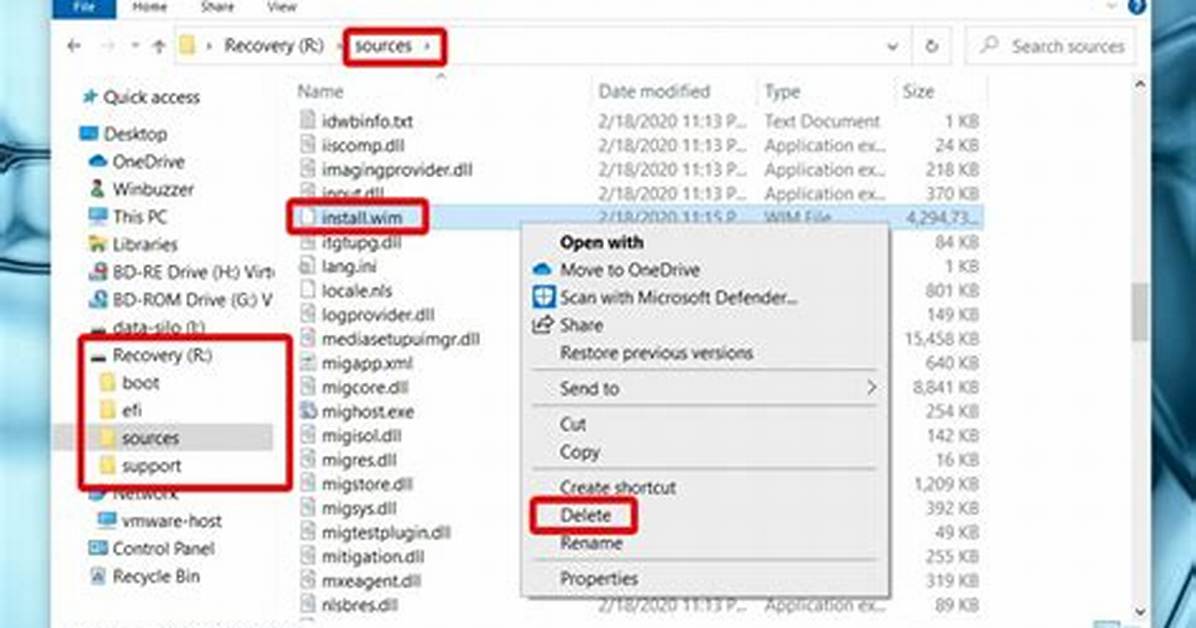Refresh the sources folder view
This screenshot has height=628, width=1196.
[x=931, y=47]
